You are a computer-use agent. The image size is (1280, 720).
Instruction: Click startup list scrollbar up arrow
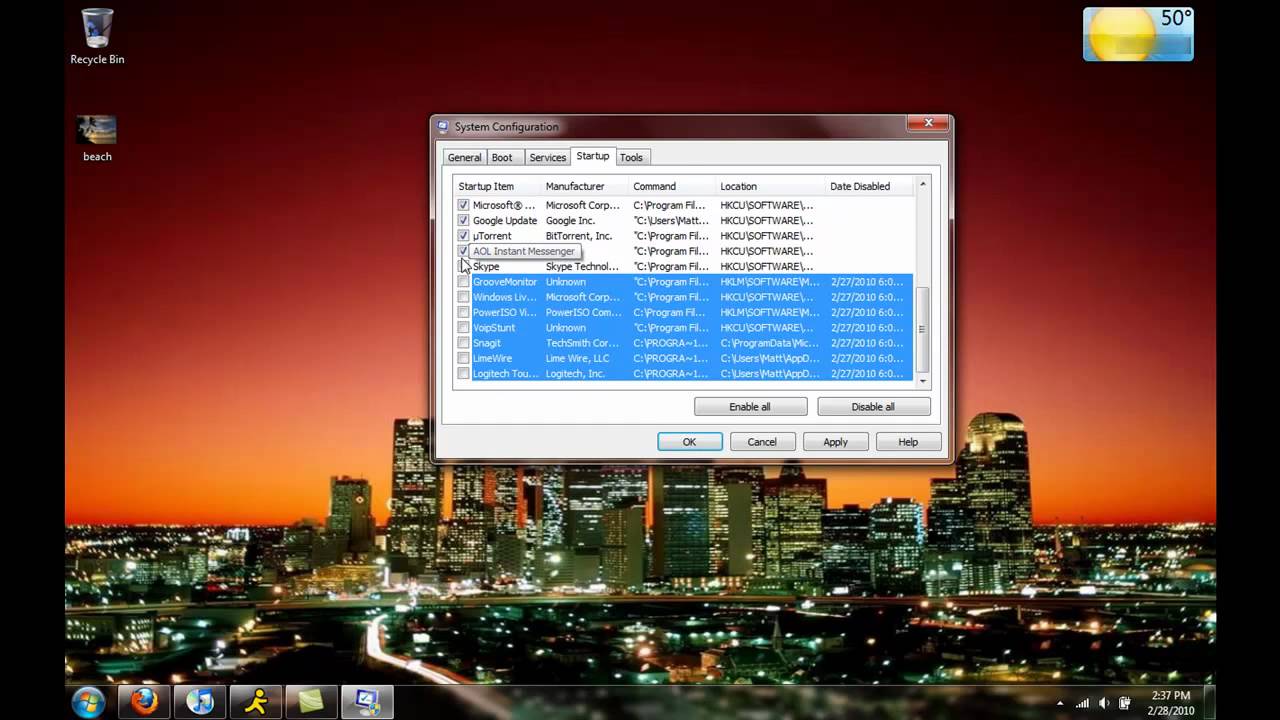point(922,185)
